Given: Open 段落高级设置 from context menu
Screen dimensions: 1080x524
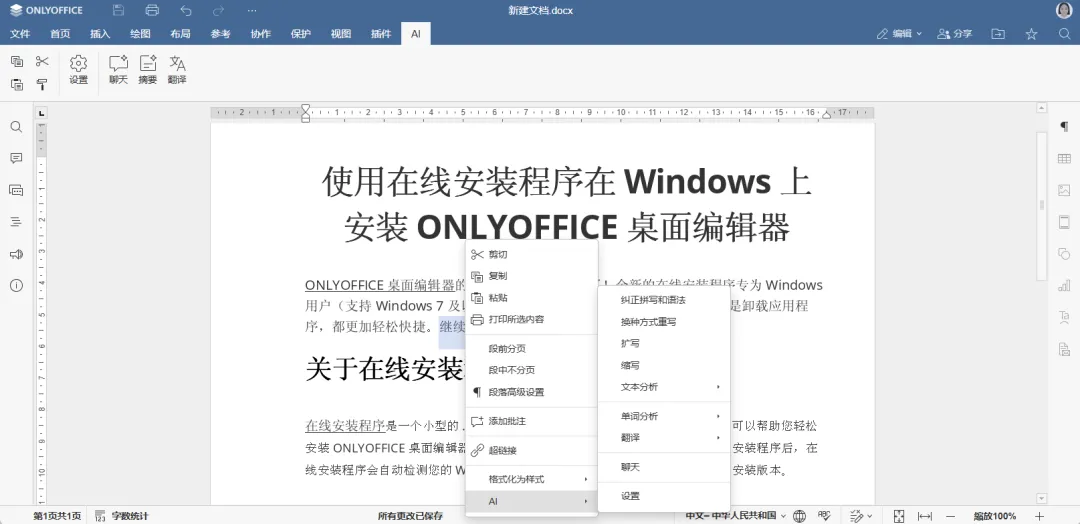Looking at the screenshot, I should pyautogui.click(x=532, y=392).
